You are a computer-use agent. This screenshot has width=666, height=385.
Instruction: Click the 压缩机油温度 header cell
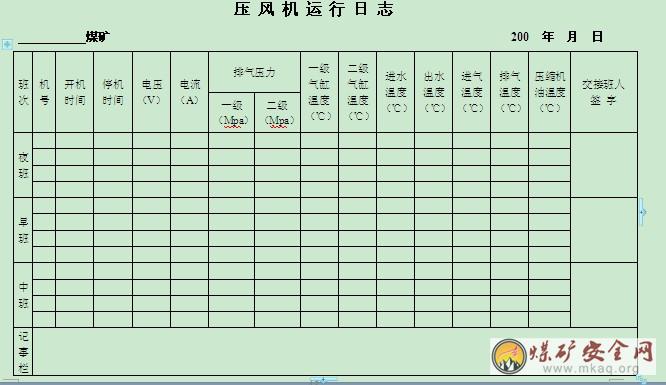pyautogui.click(x=550, y=92)
